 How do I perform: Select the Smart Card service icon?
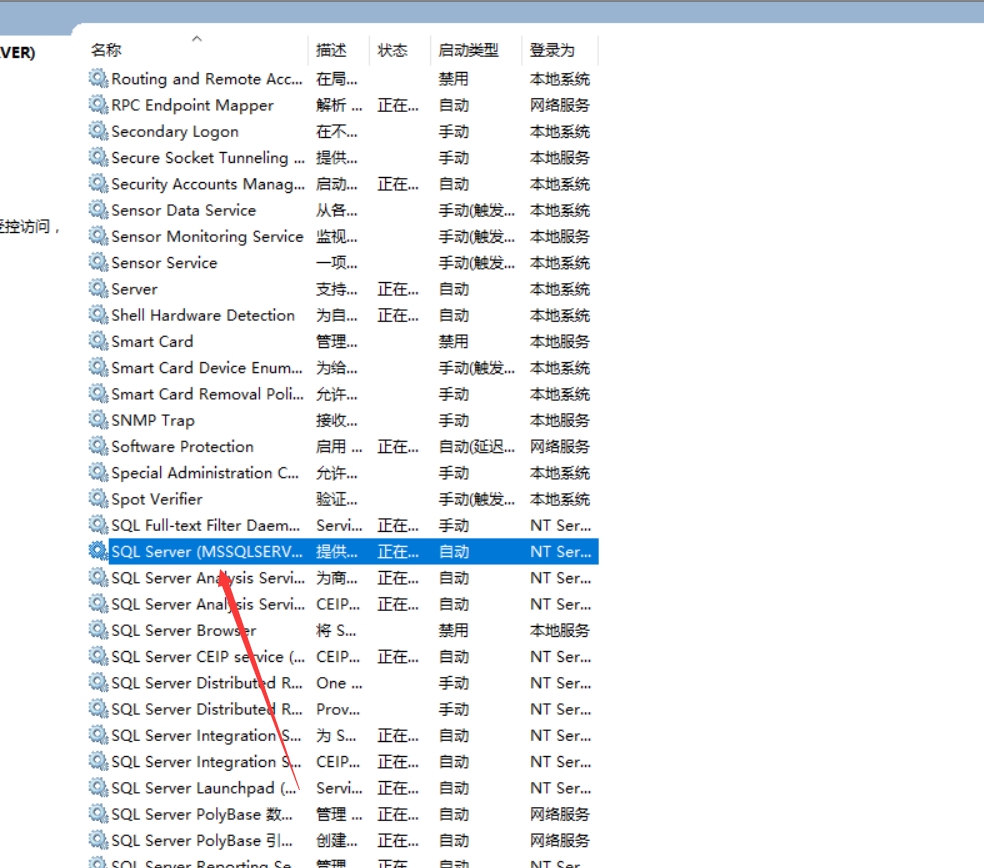[x=98, y=341]
